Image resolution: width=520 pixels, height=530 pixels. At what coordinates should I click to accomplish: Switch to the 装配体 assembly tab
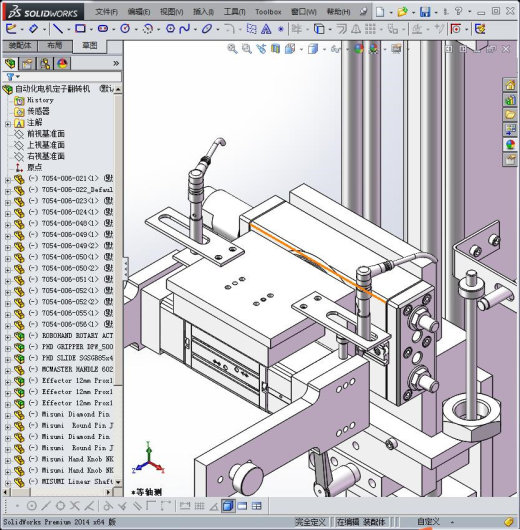[20, 46]
